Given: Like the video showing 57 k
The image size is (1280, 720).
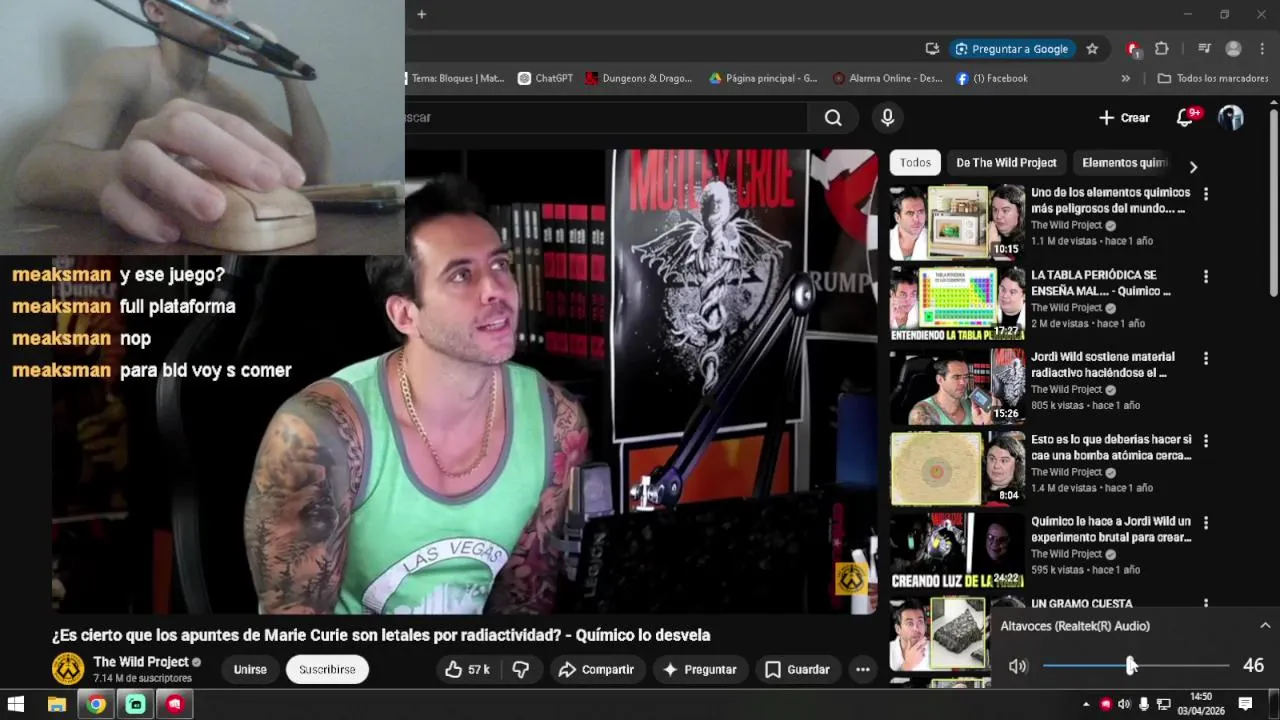Looking at the screenshot, I should point(467,669).
